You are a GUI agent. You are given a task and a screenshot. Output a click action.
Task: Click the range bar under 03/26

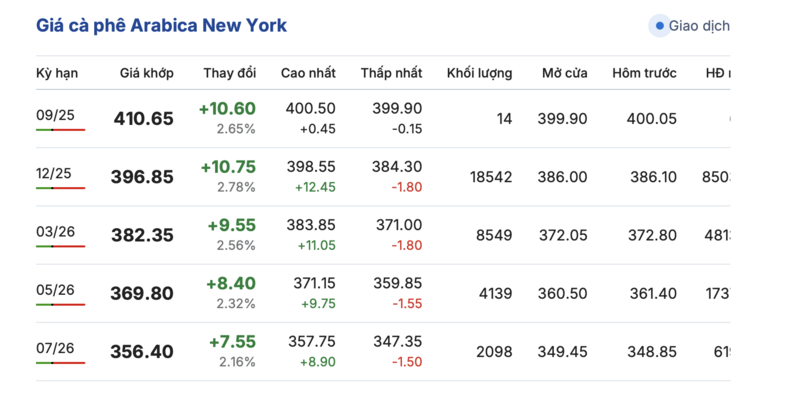click(x=60, y=246)
